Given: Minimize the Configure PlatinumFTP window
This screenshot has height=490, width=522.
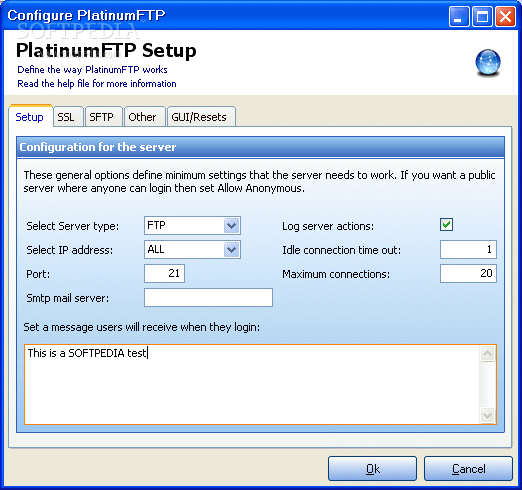Looking at the screenshot, I should 459,16.
